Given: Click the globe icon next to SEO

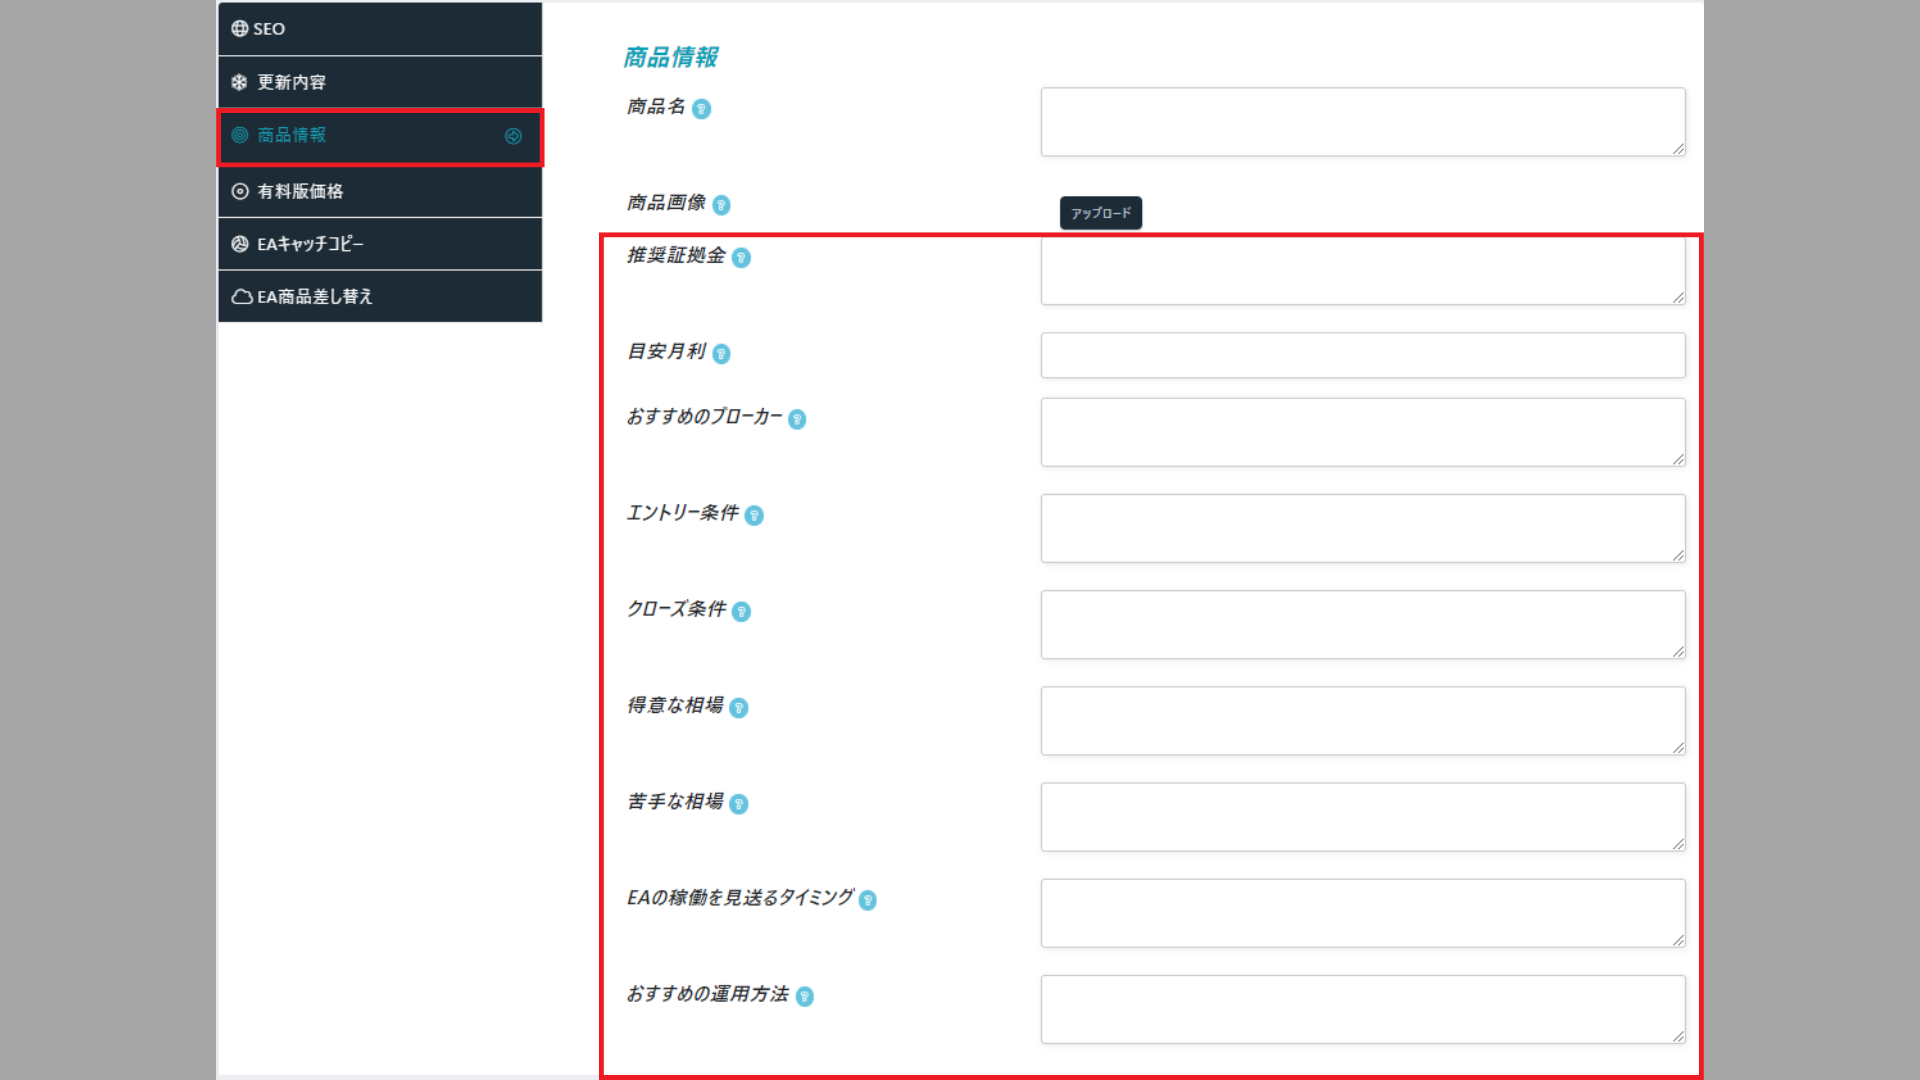Looking at the screenshot, I should 240,29.
